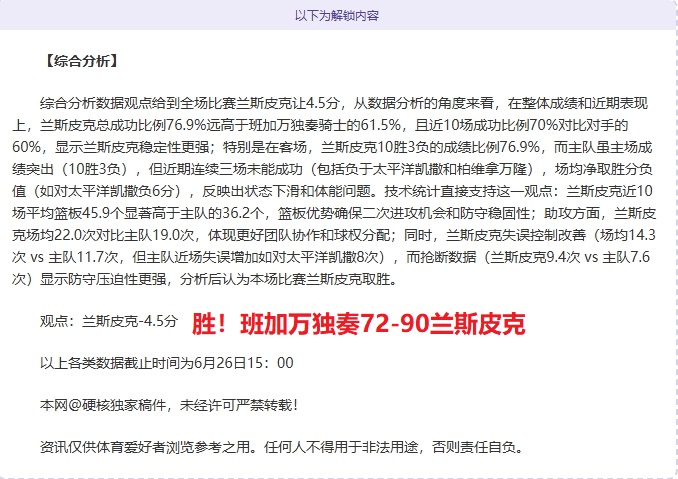Click the paragraph line beginning '值（如对太平洋凯撒负6分）'

(x=332, y=191)
